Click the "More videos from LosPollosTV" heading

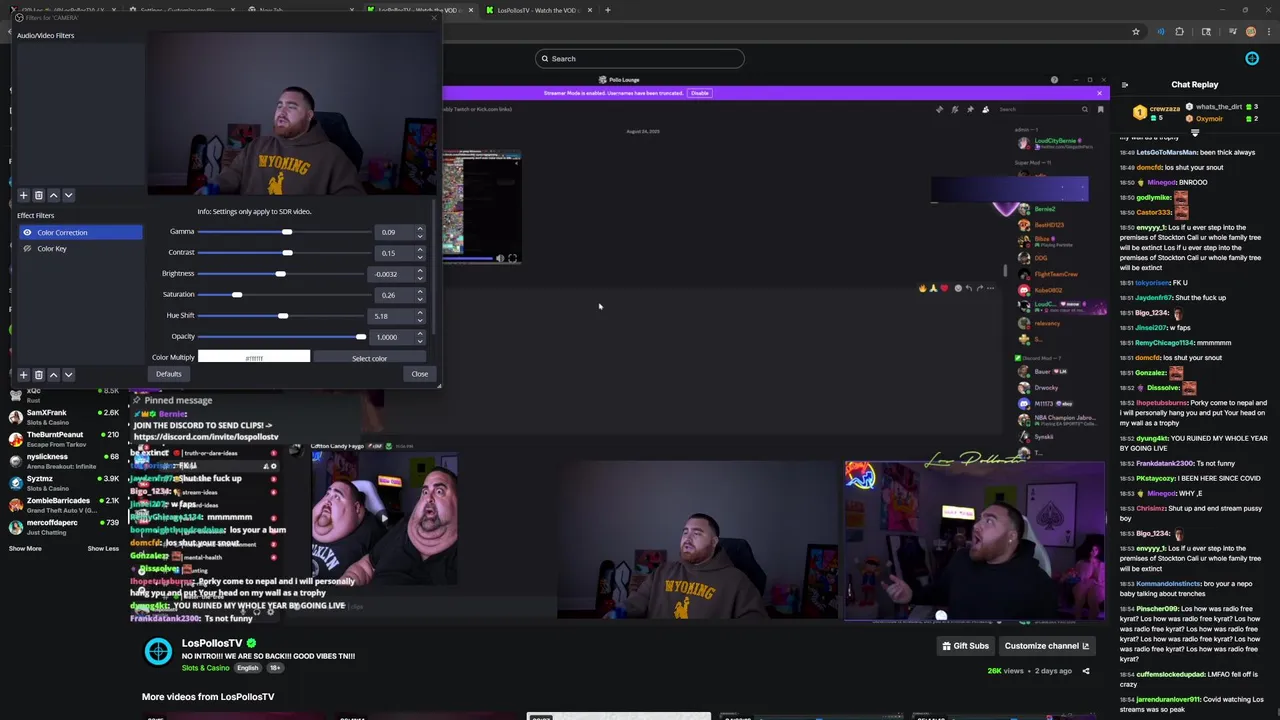(x=208, y=697)
